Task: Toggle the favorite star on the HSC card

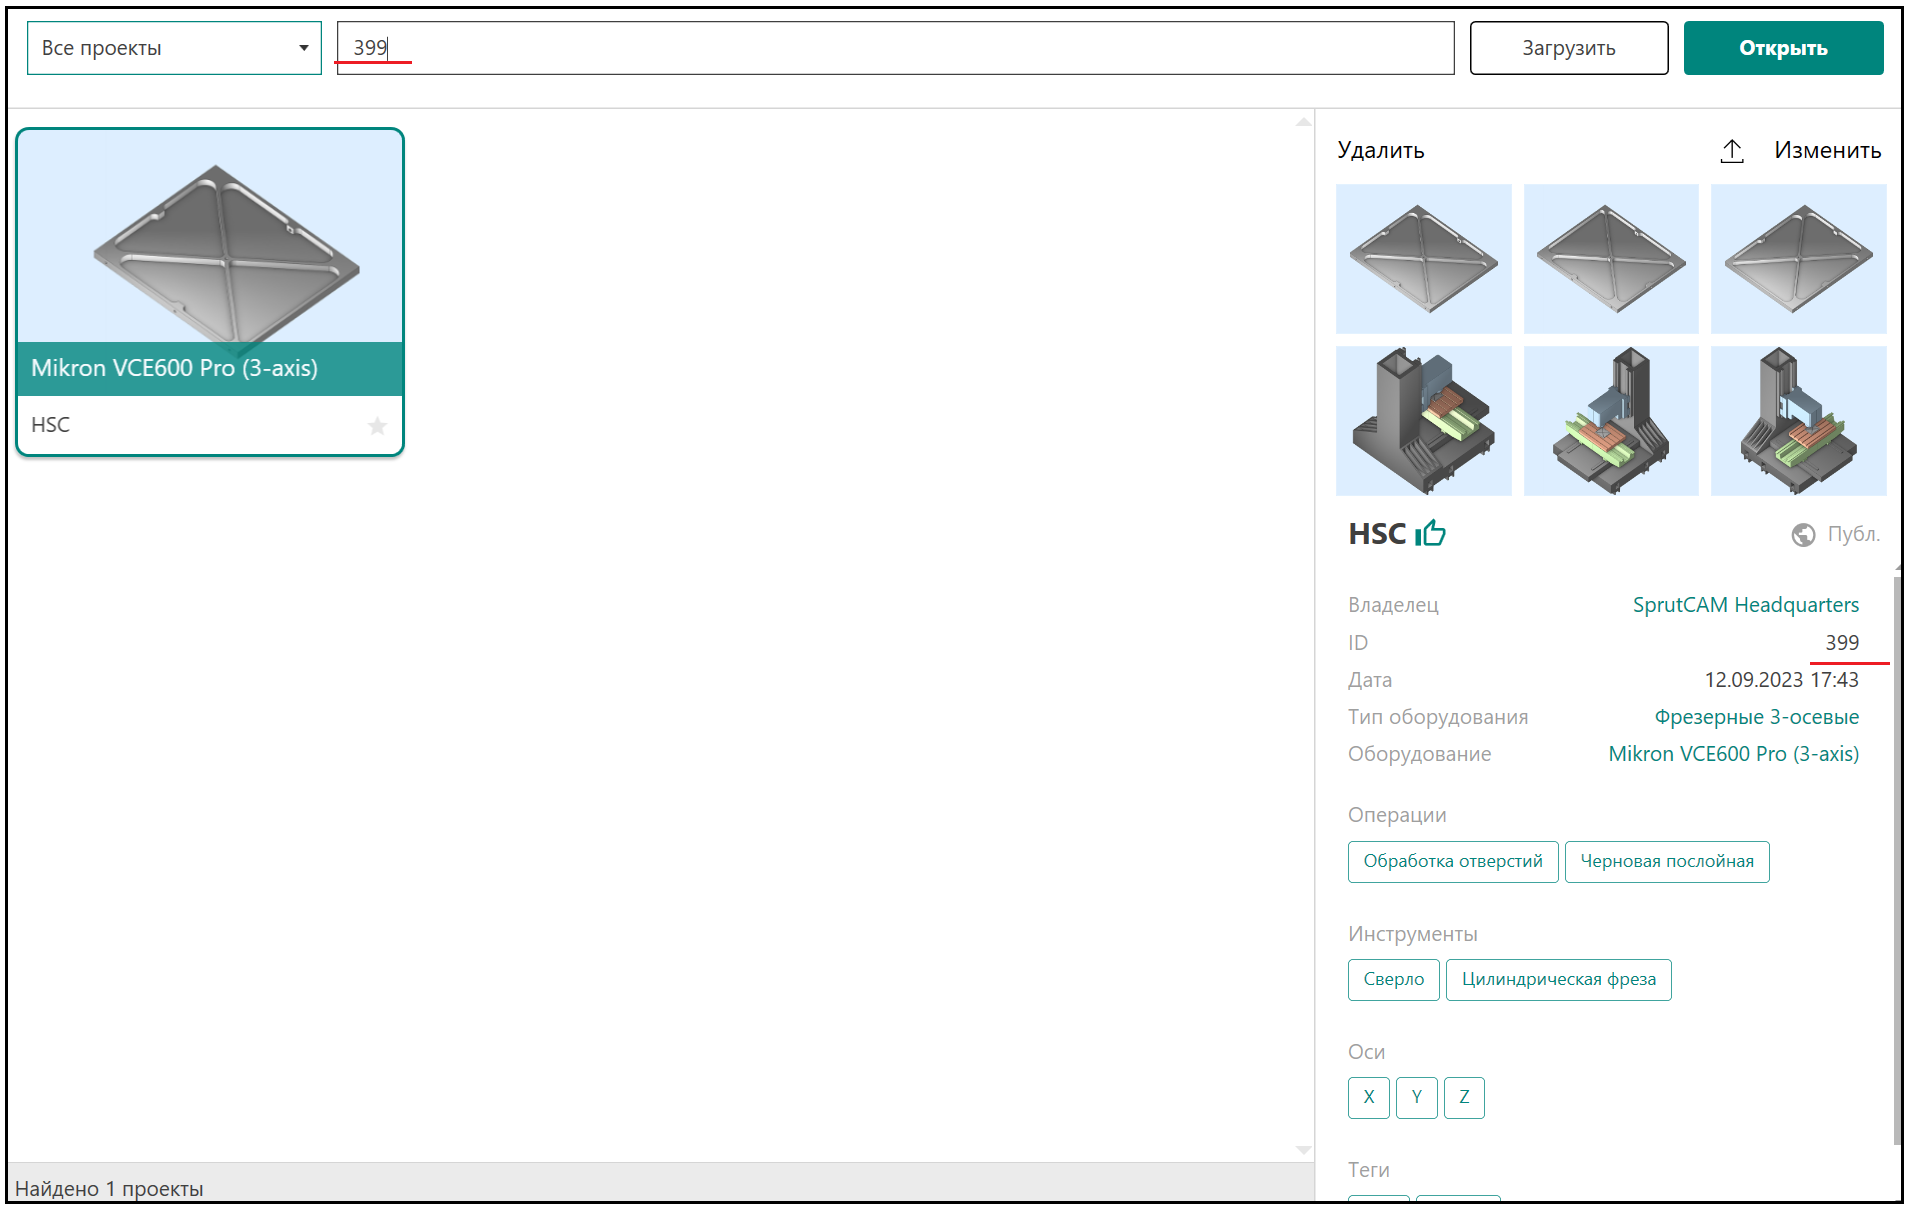Action: (x=377, y=426)
